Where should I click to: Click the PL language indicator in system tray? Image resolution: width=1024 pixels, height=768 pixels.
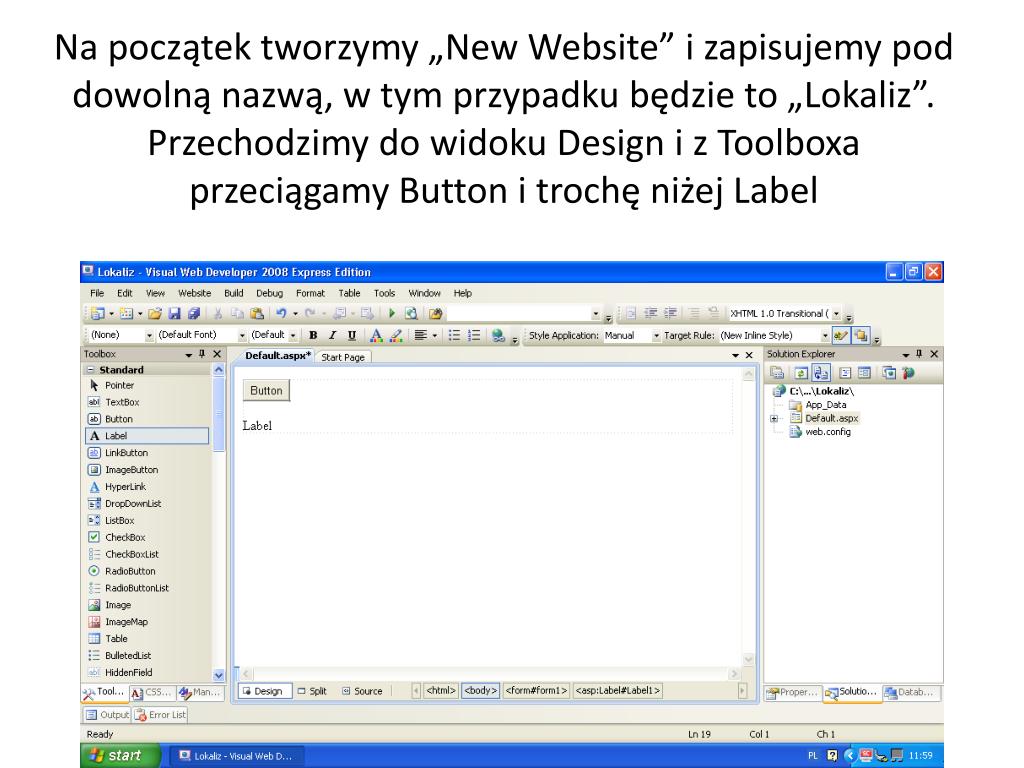812,756
